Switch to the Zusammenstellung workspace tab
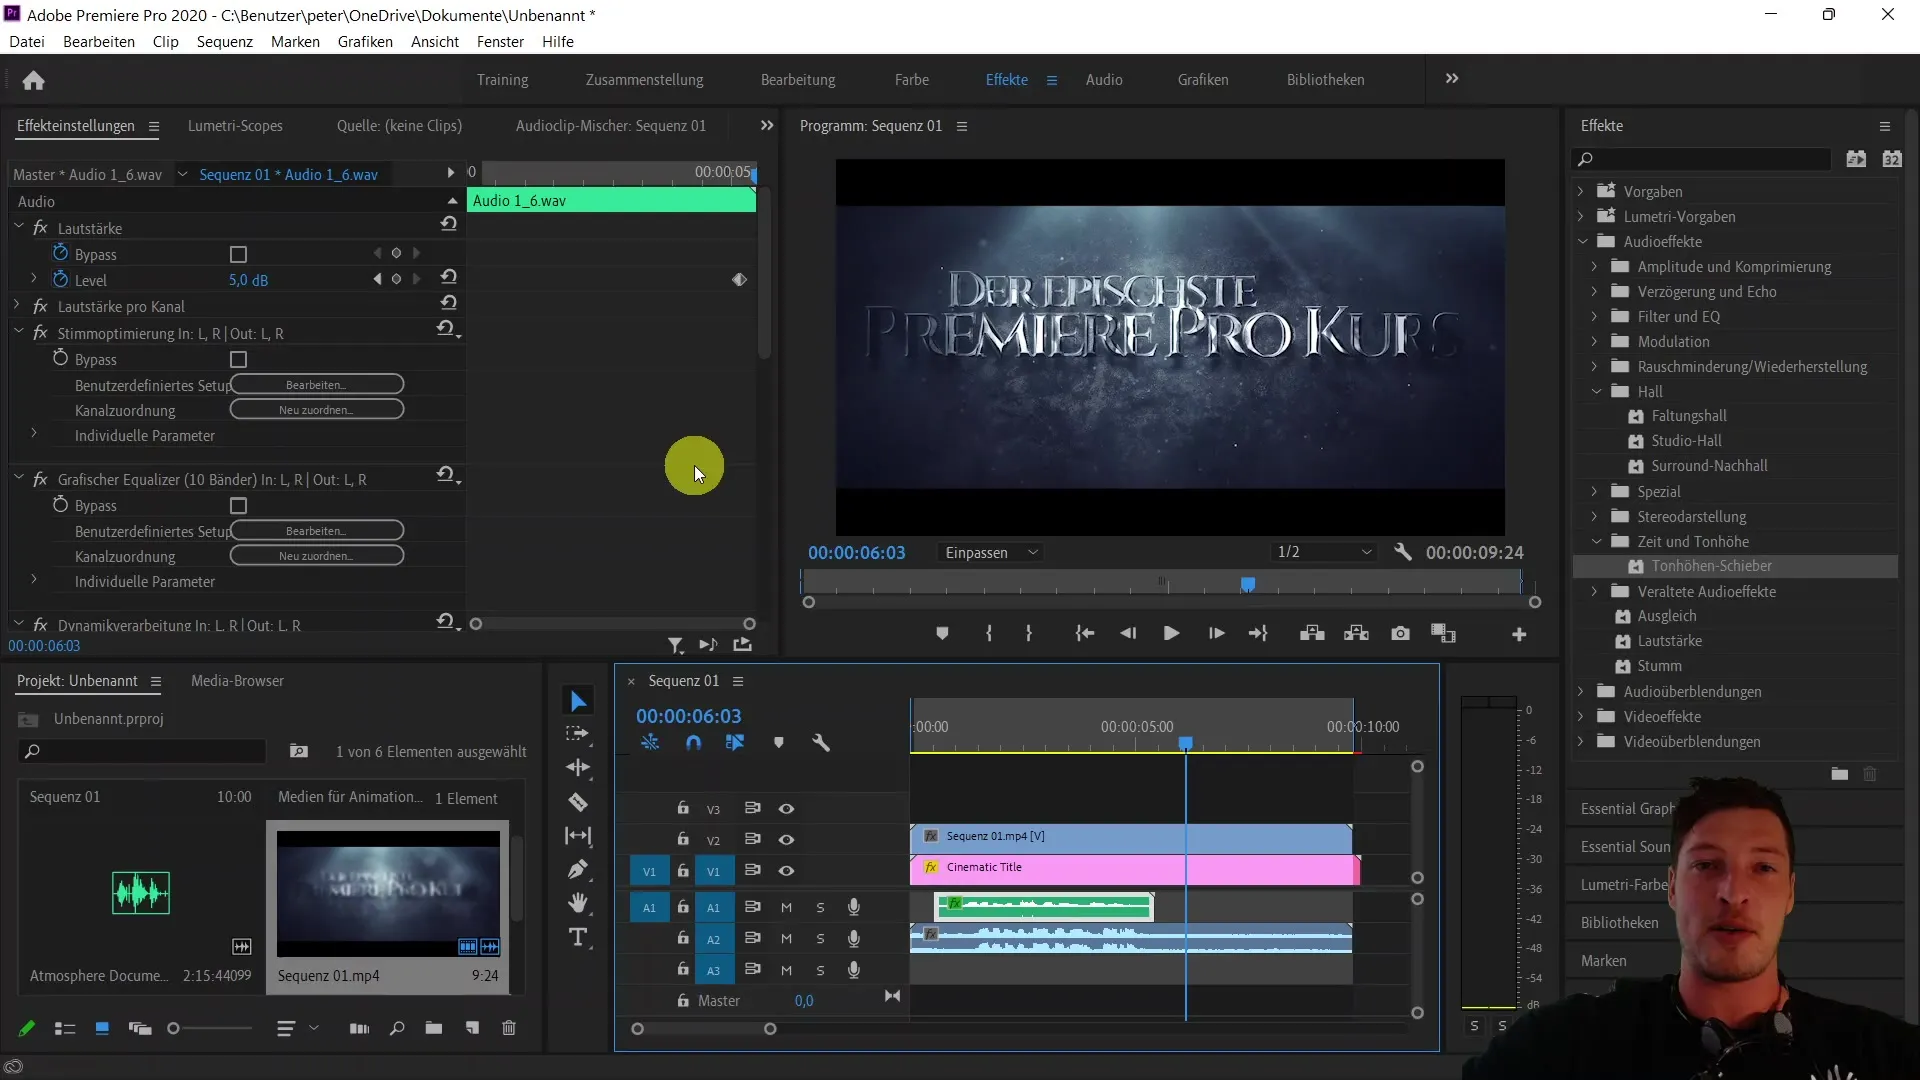This screenshot has width=1920, height=1080. point(645,79)
